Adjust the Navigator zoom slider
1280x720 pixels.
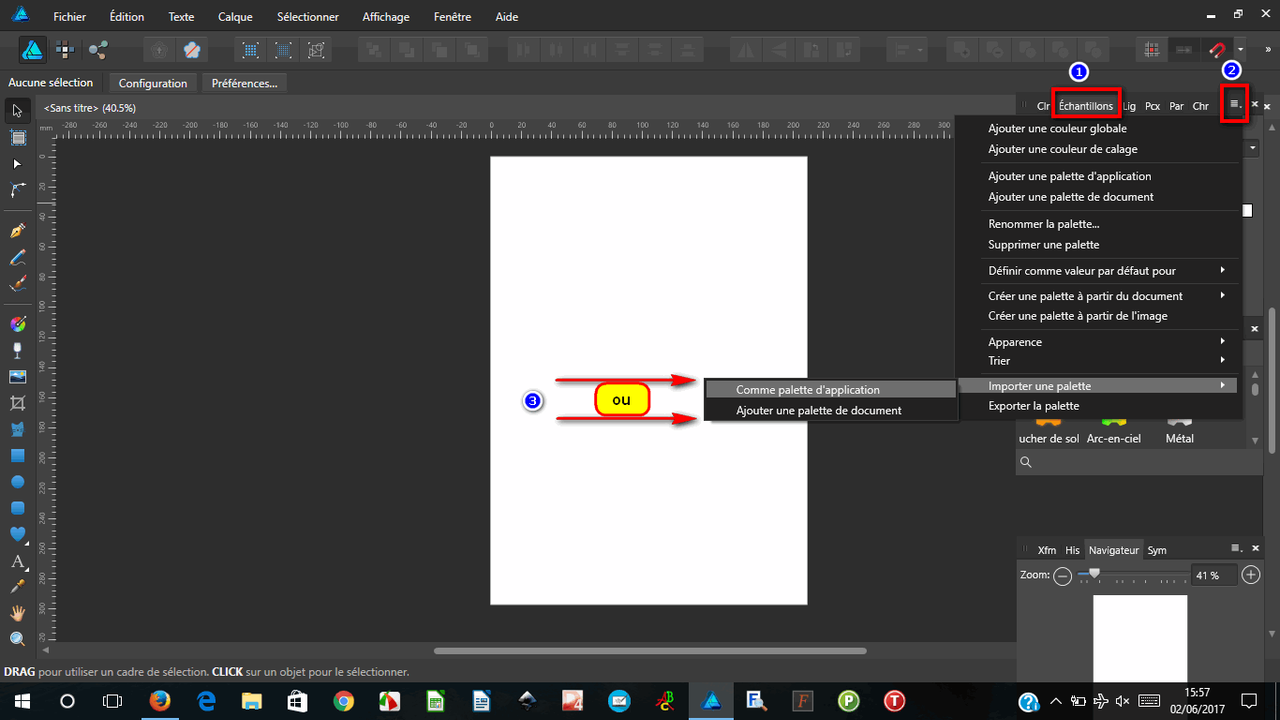point(1095,574)
